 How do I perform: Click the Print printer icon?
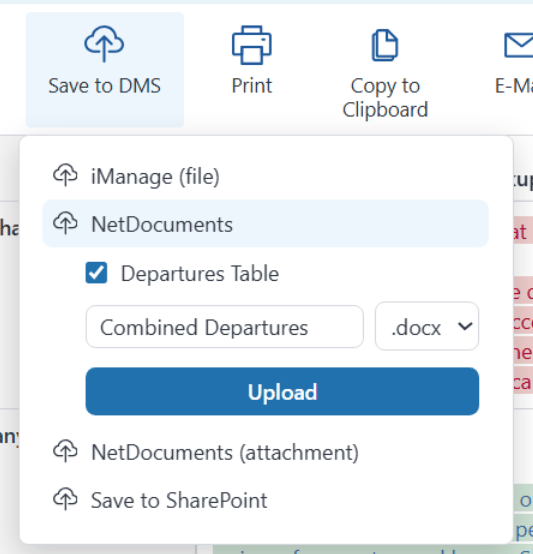(251, 45)
